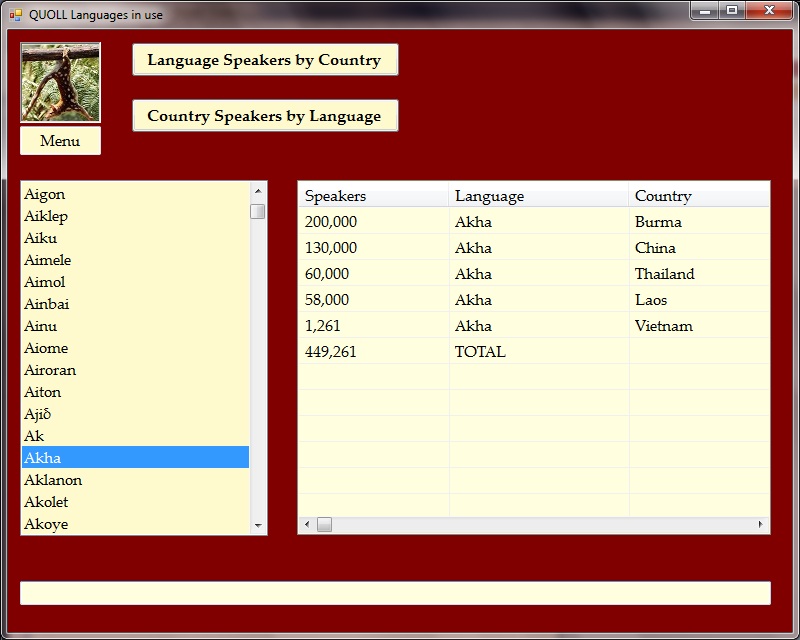Click the empty status text field

point(395,593)
